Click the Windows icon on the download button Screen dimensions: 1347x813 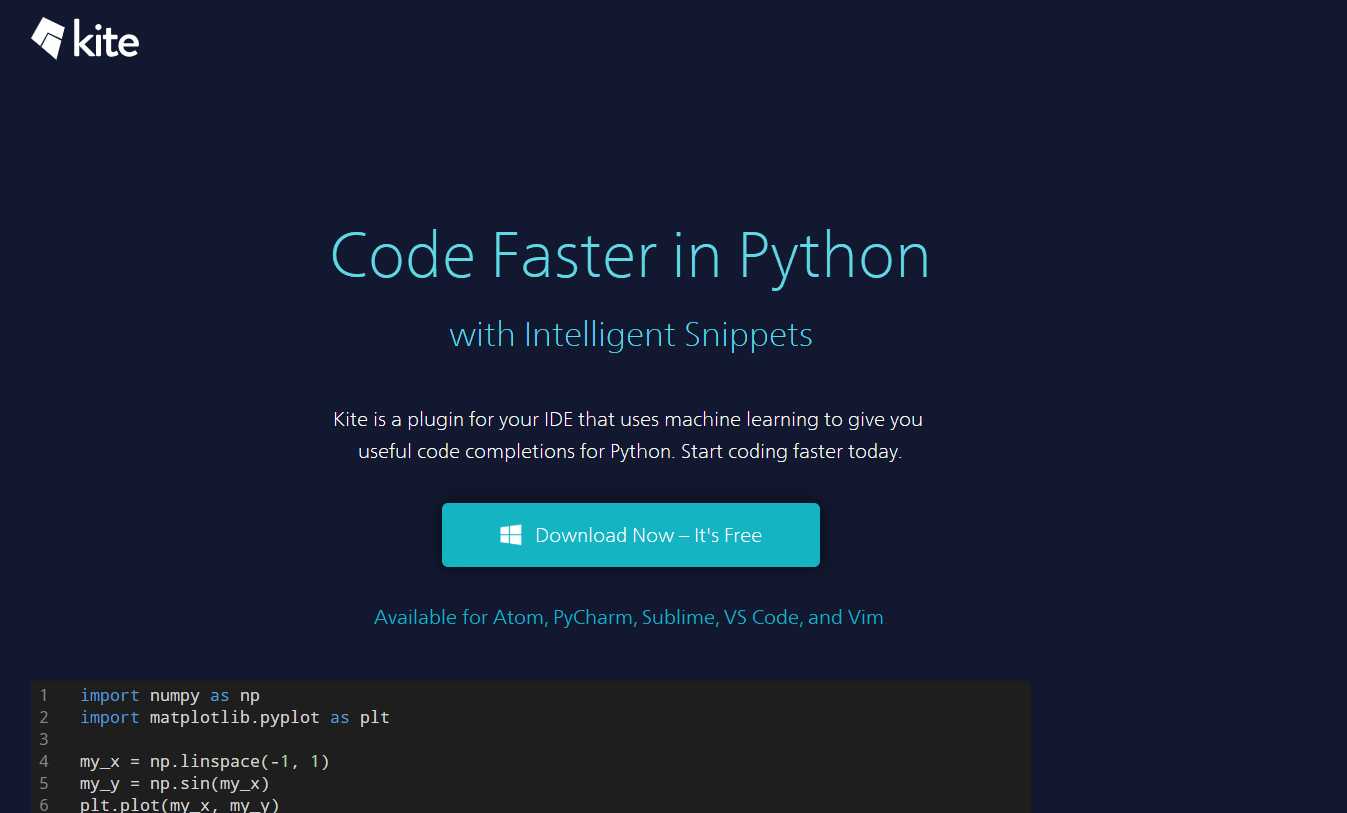[x=511, y=535]
